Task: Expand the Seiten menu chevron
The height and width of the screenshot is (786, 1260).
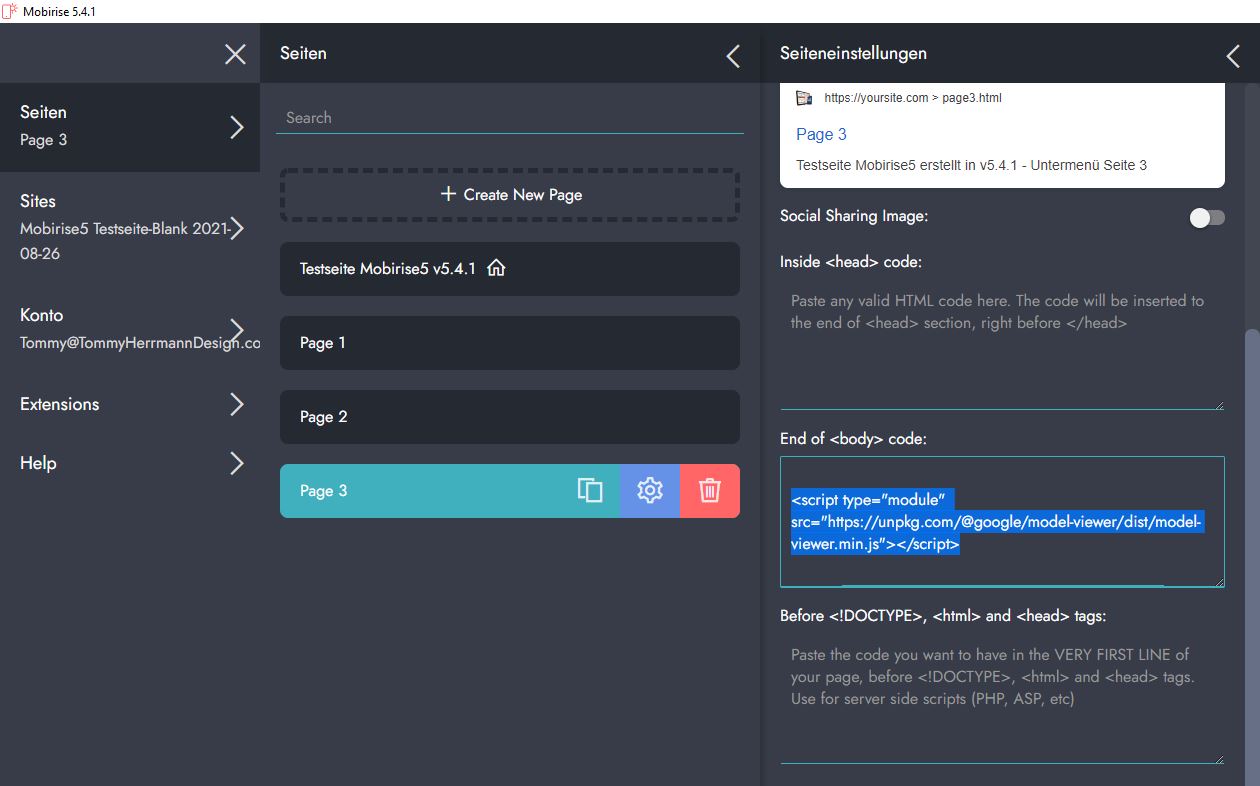Action: click(x=237, y=127)
